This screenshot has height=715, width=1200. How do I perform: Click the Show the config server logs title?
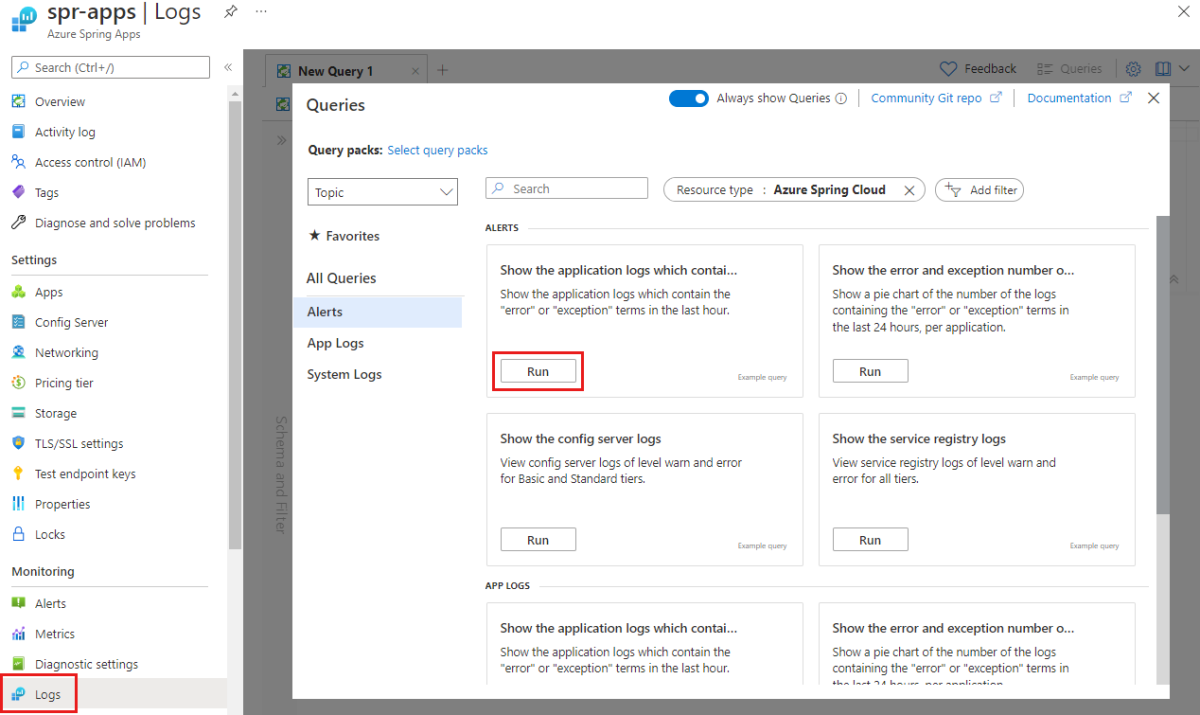(580, 439)
